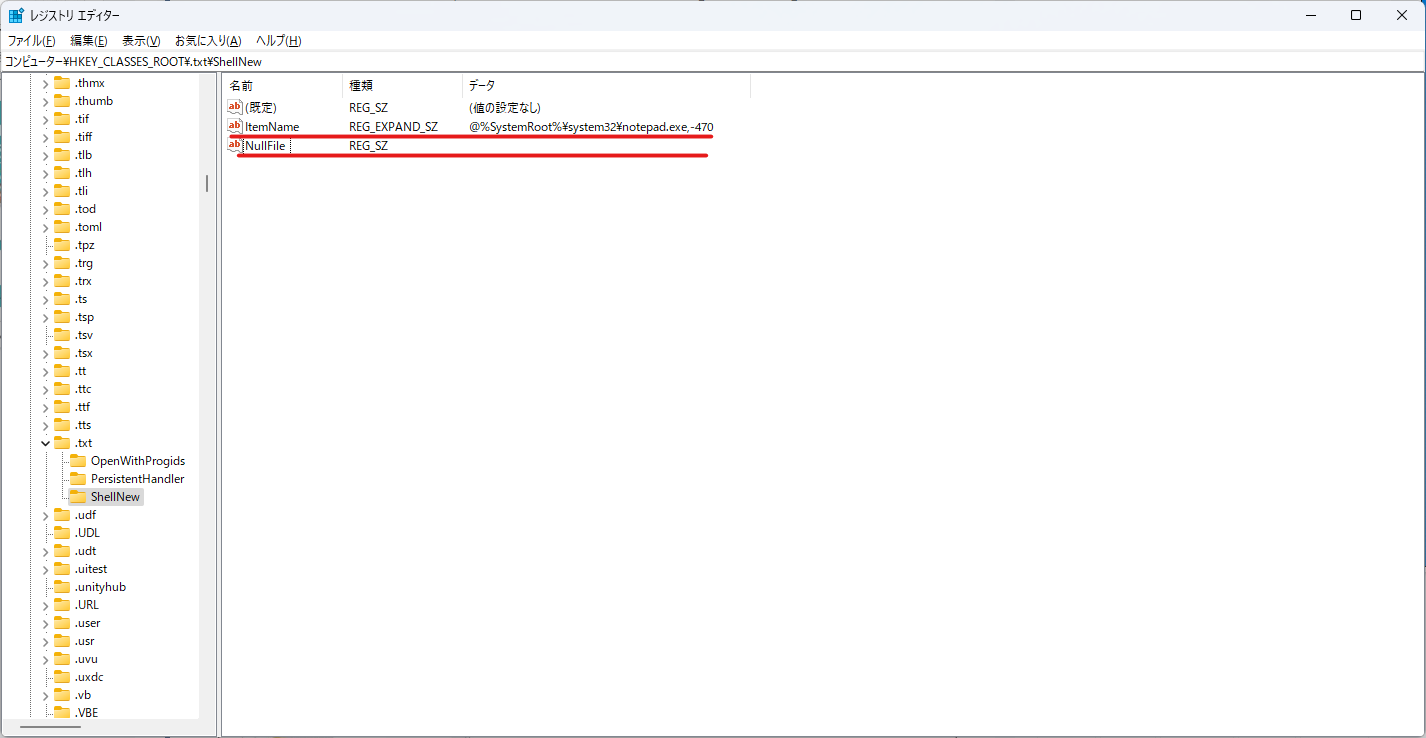Click the vertical scrollbar of the tree pane
The width and height of the screenshot is (1426, 738).
tap(207, 184)
